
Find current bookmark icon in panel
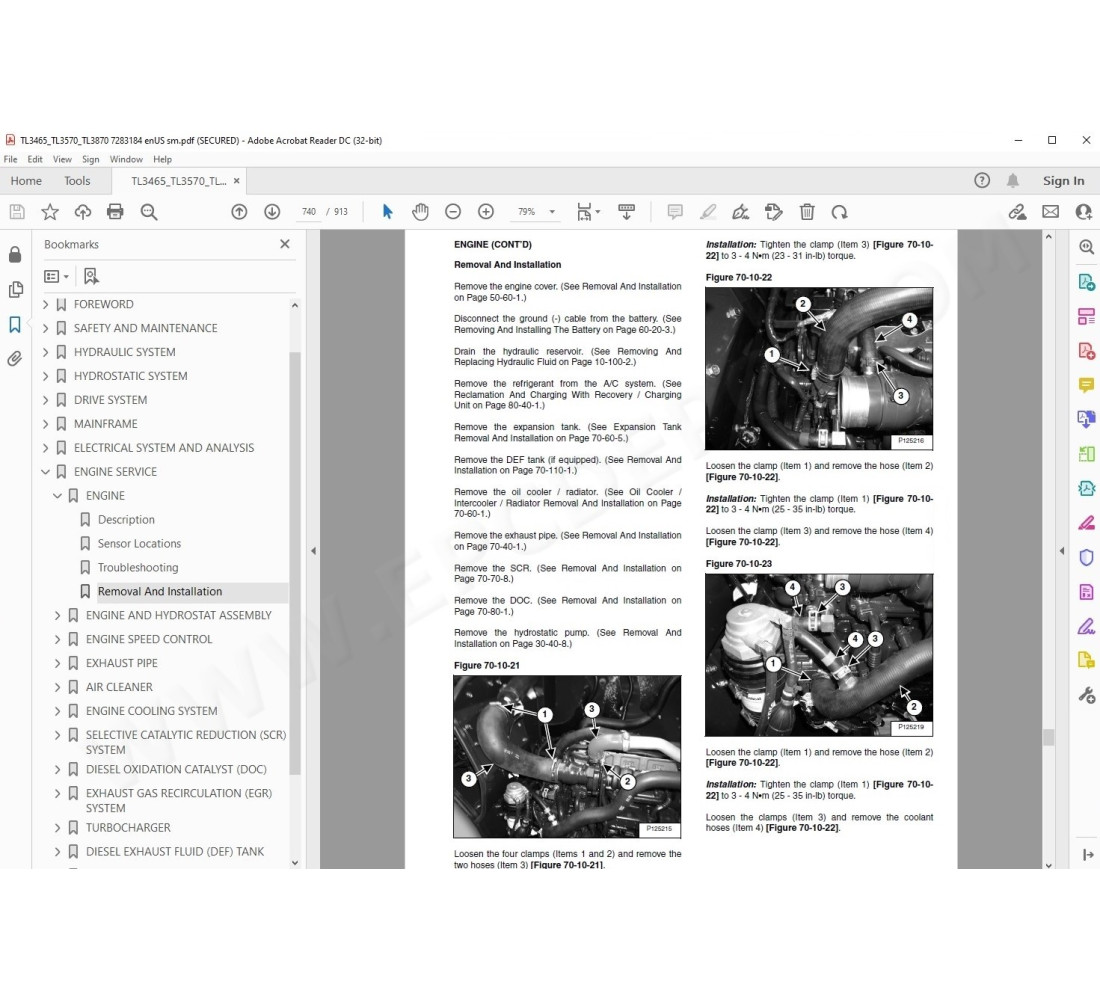(x=91, y=276)
